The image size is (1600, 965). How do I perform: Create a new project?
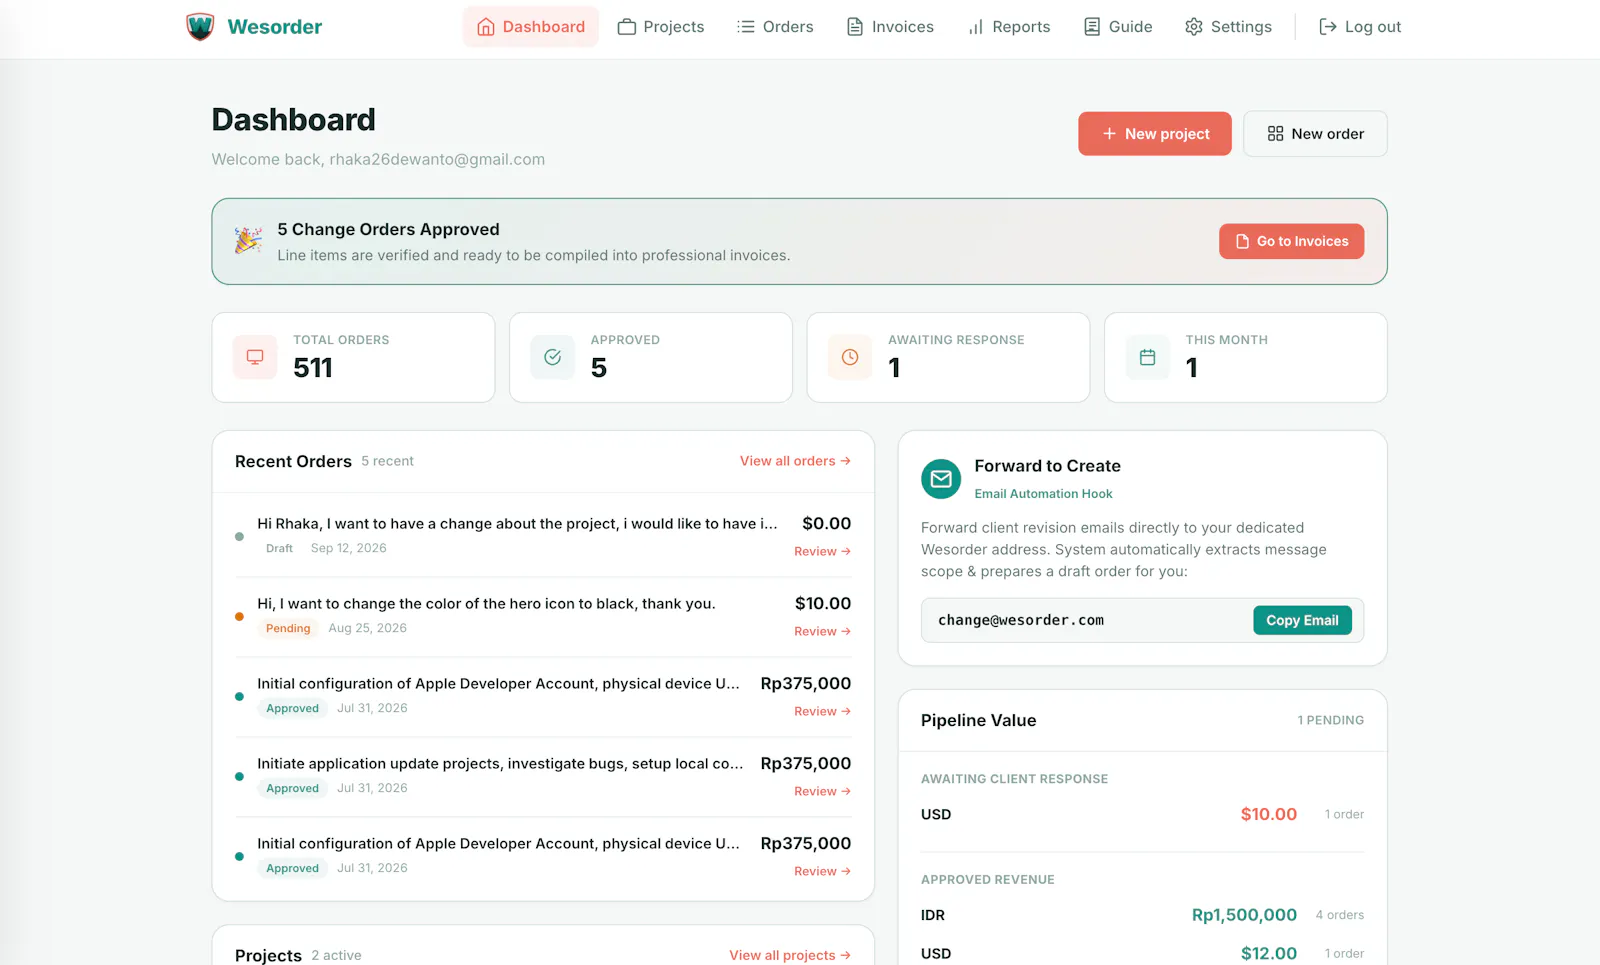tap(1155, 134)
